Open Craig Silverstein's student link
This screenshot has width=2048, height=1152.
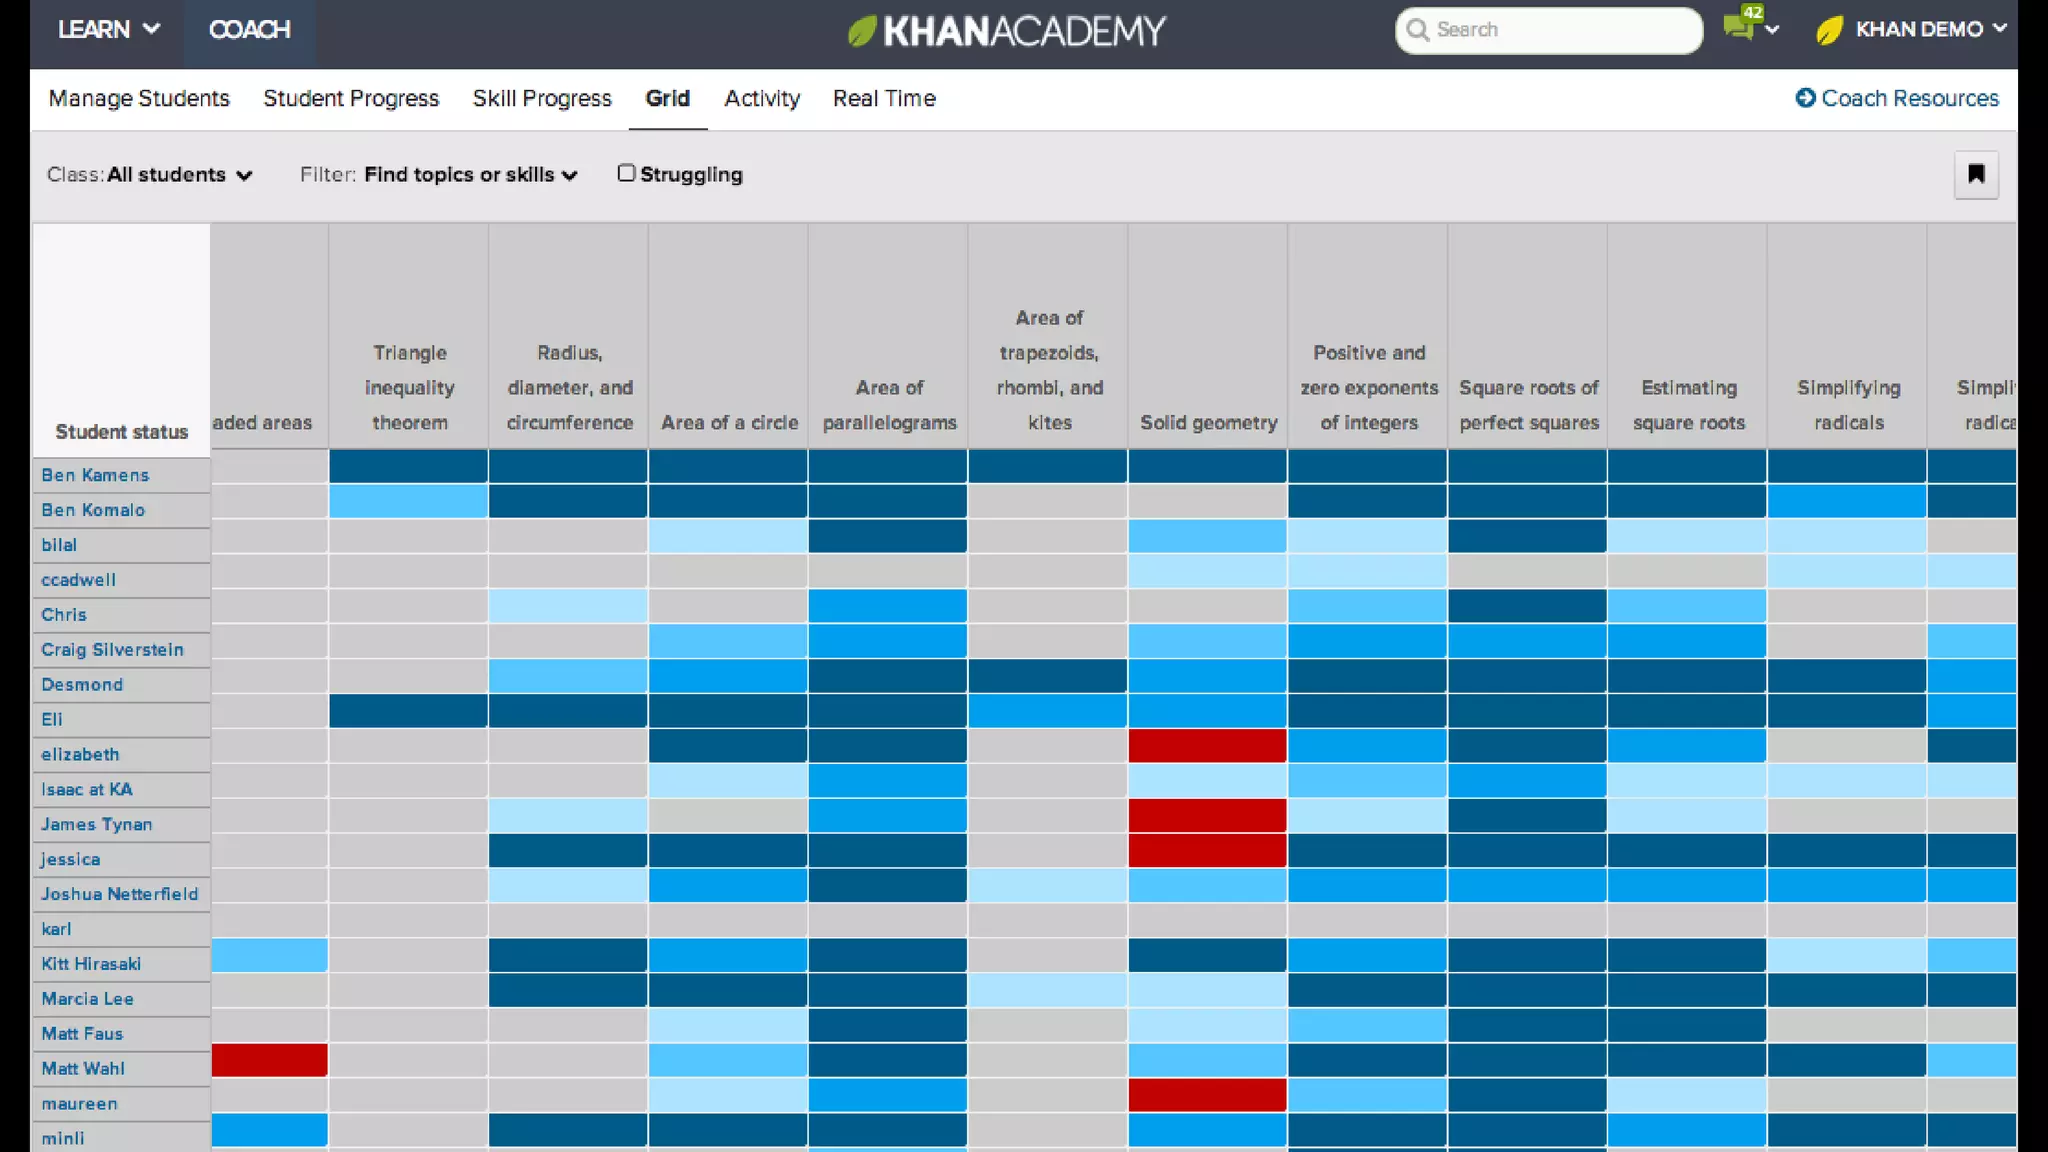(x=112, y=650)
